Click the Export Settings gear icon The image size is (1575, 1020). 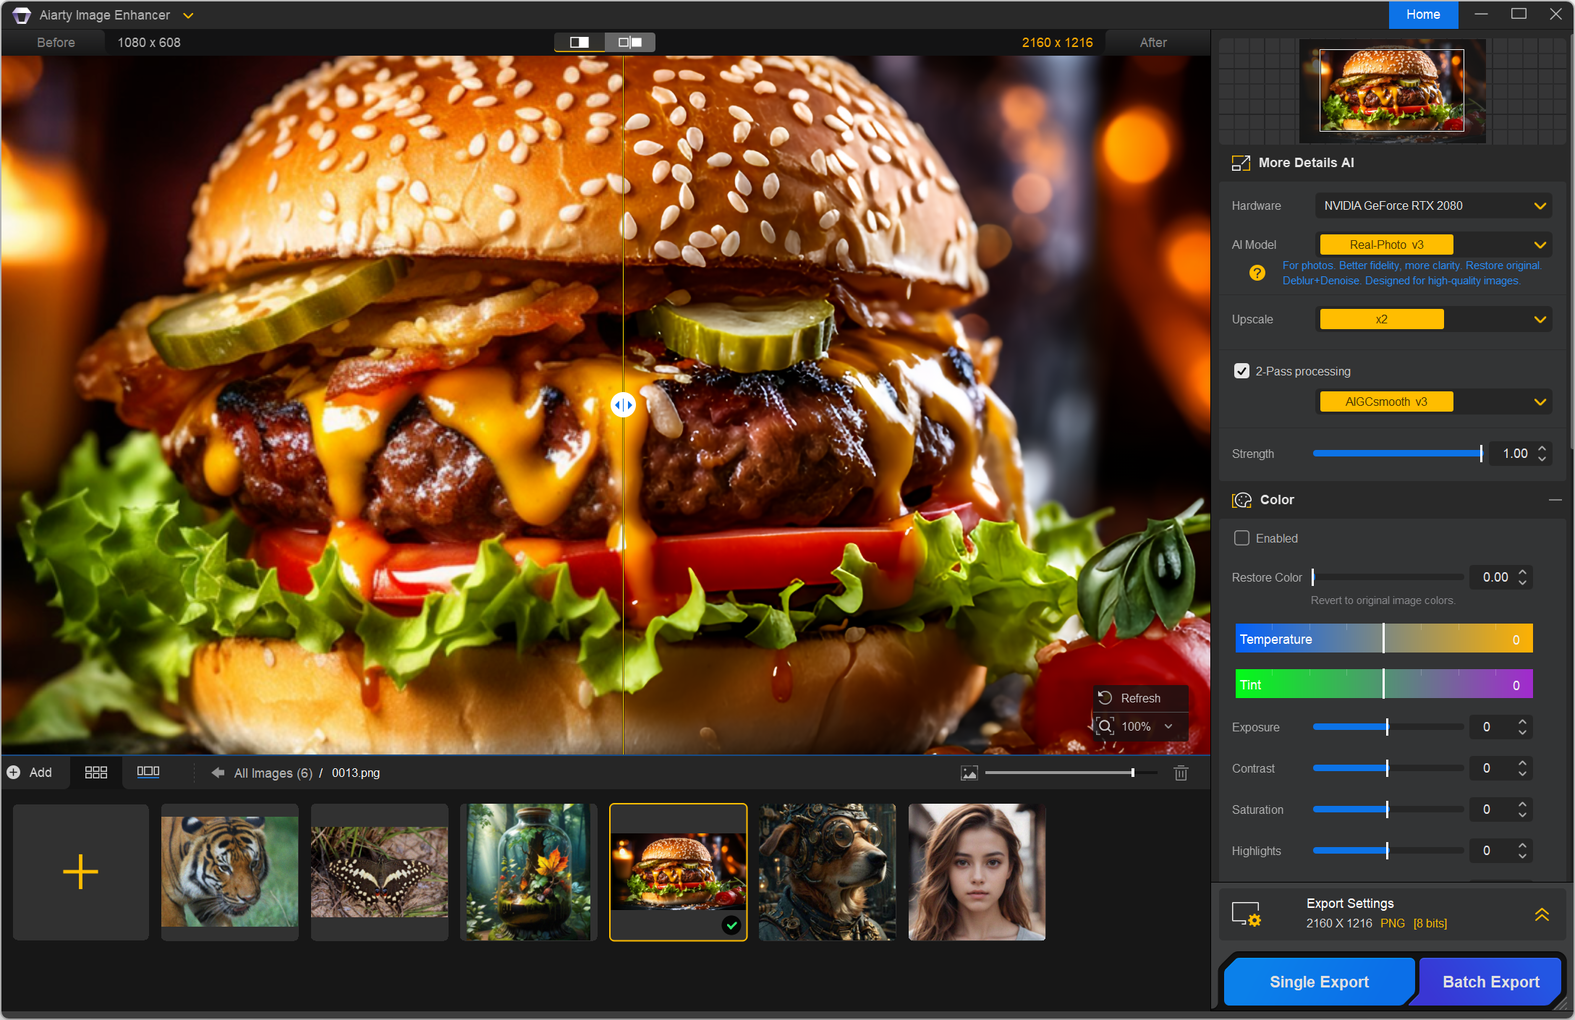tap(1247, 914)
